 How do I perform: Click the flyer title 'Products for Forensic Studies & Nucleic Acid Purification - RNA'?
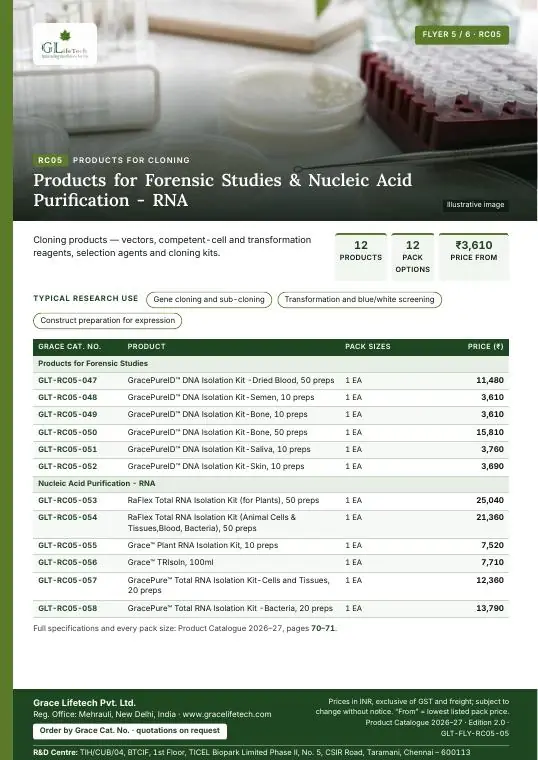click(223, 190)
